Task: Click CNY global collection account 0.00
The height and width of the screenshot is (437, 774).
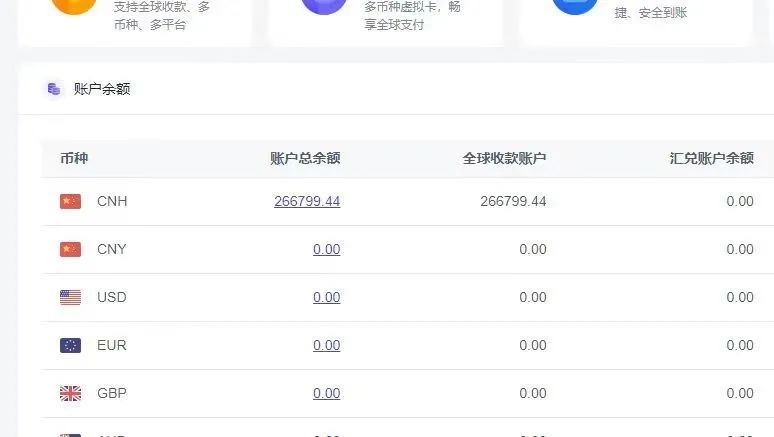Action: [533, 249]
